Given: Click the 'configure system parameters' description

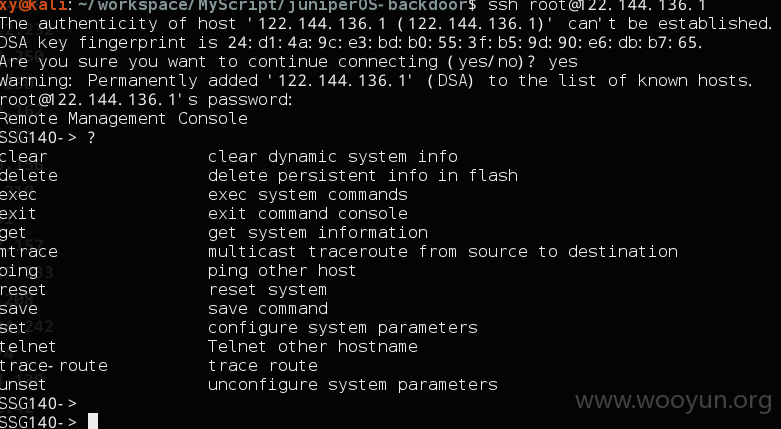Looking at the screenshot, I should 343,328.
